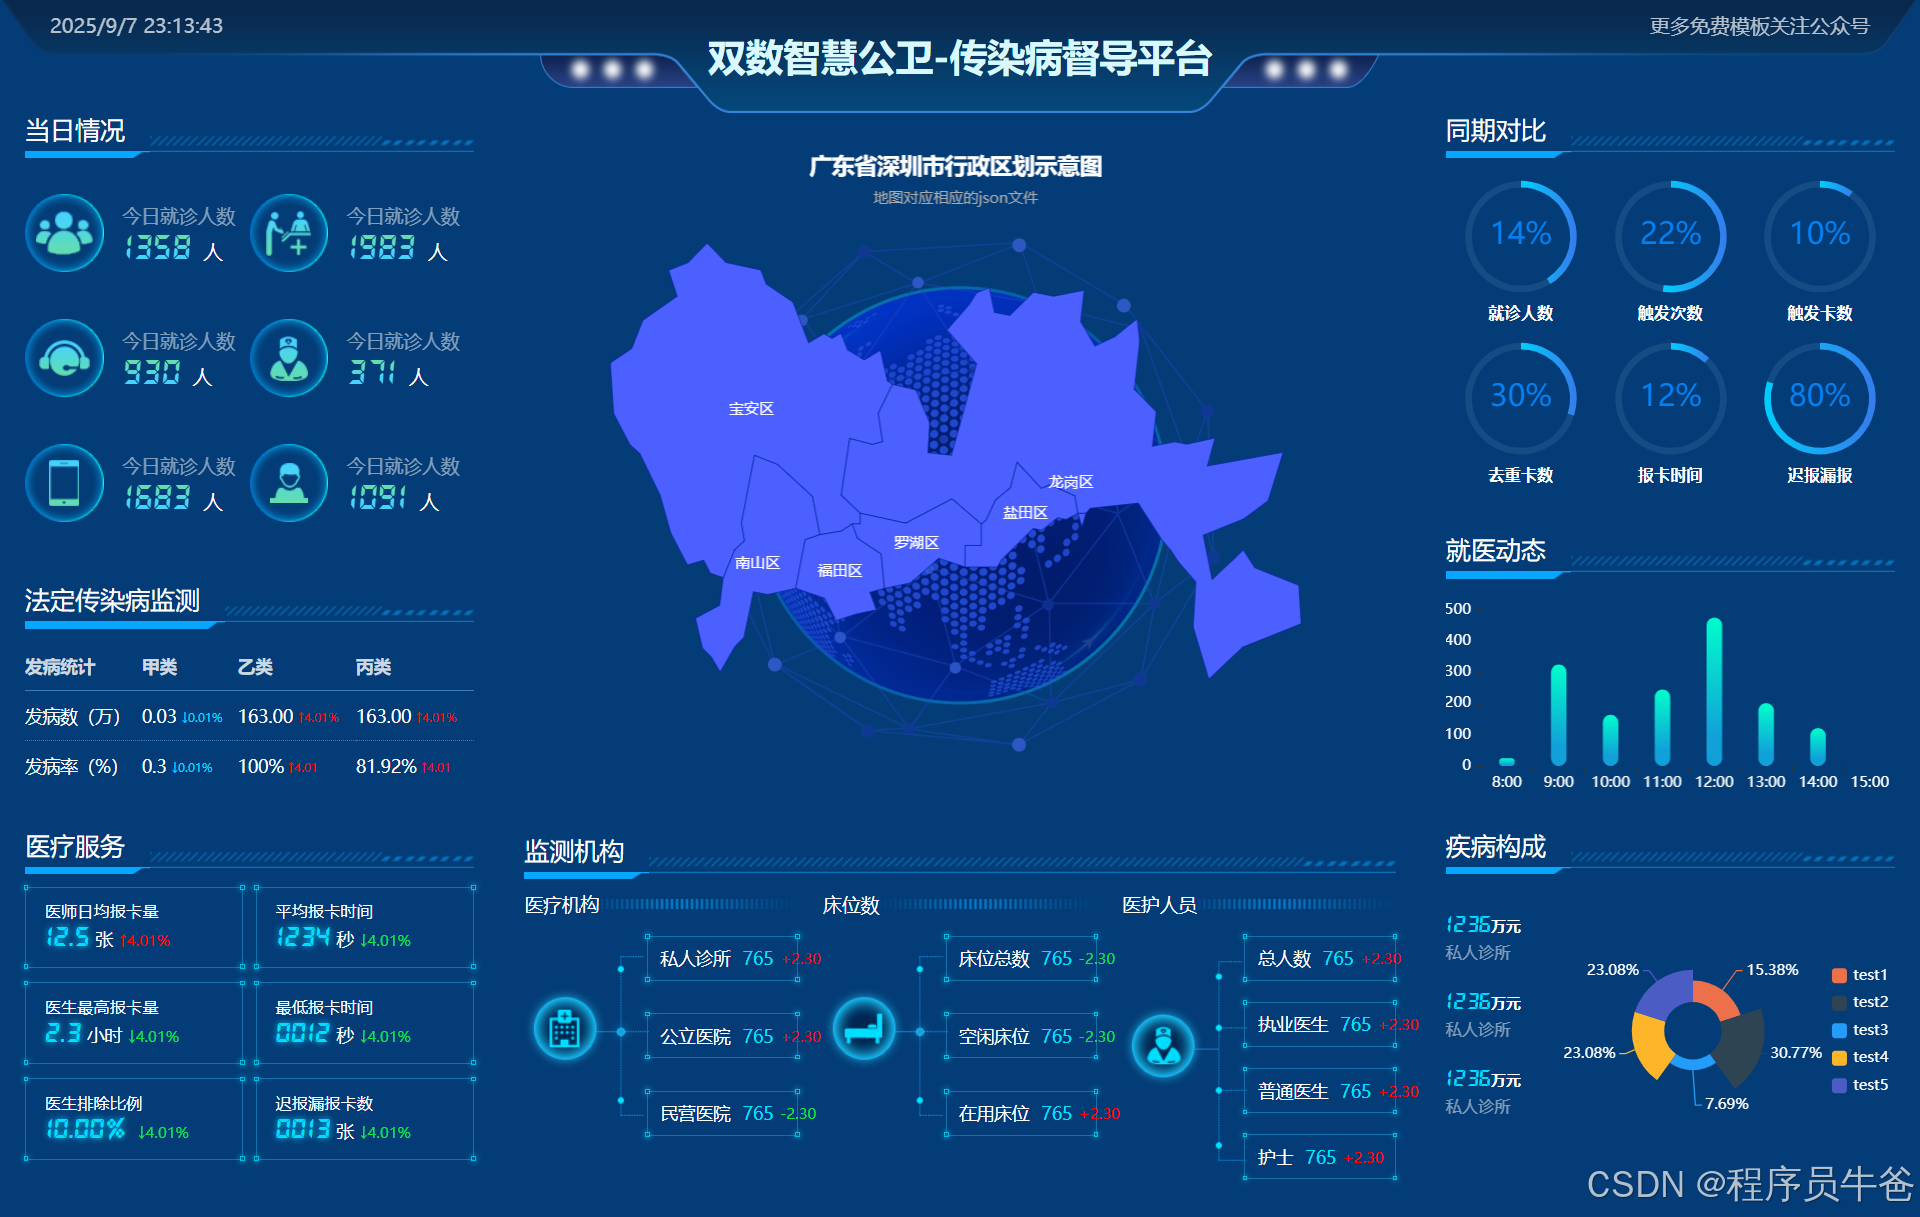The width and height of the screenshot is (1920, 1217).
Task: Select 福田区 on the map
Action: pos(840,571)
